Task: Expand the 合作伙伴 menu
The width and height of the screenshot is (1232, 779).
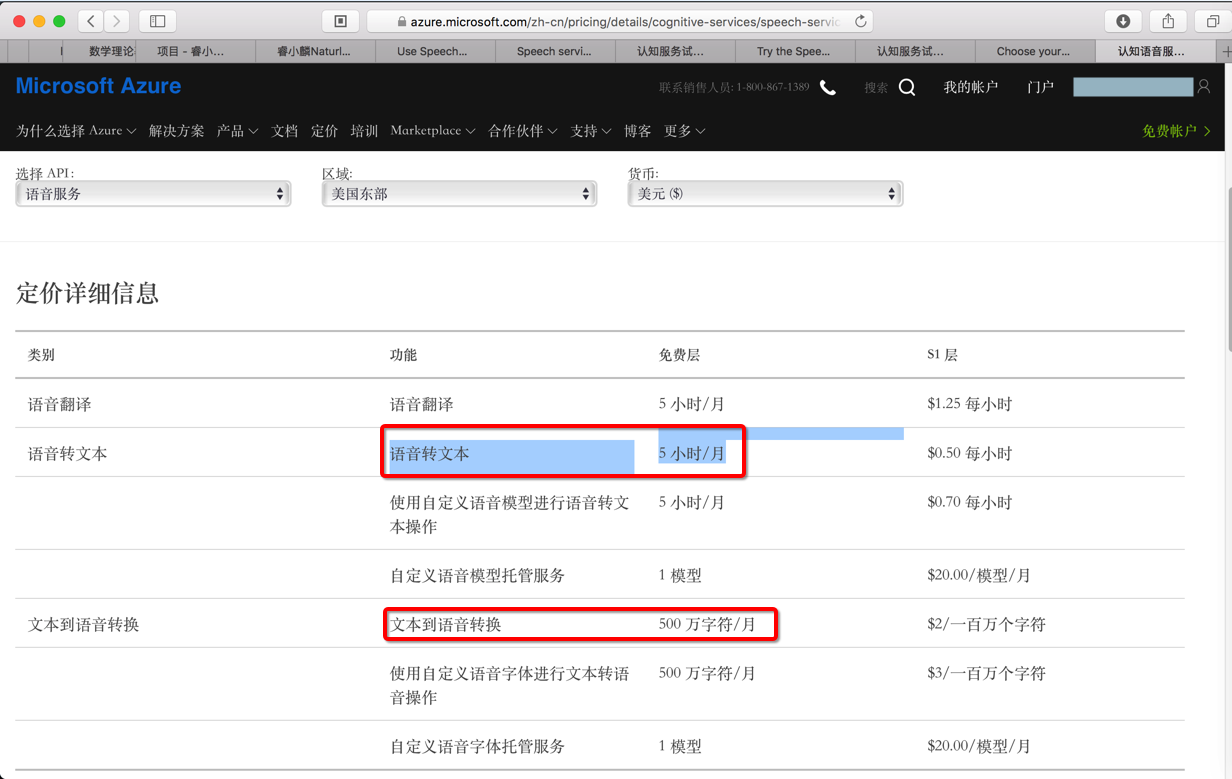Action: [x=523, y=131]
